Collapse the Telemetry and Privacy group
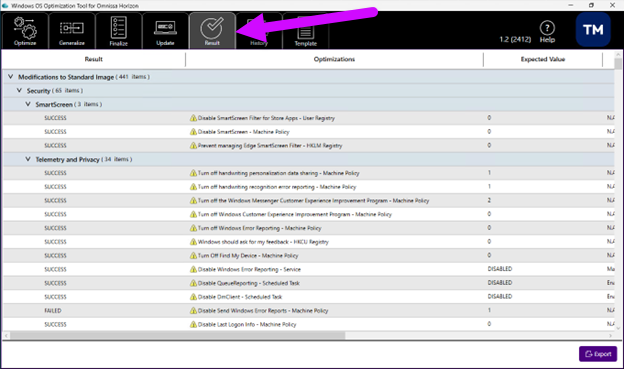The width and height of the screenshot is (624, 369). [x=28, y=159]
